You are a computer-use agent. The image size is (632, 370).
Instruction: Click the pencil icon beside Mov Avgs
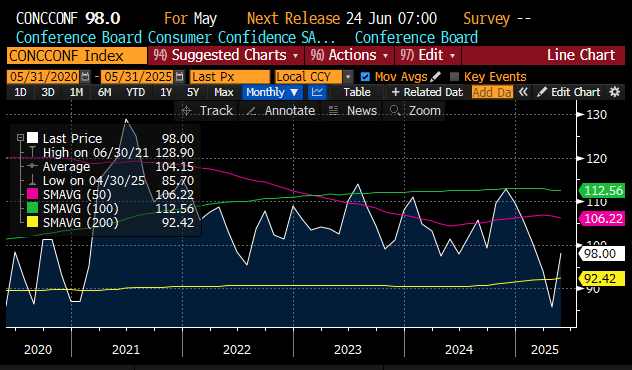[436, 77]
